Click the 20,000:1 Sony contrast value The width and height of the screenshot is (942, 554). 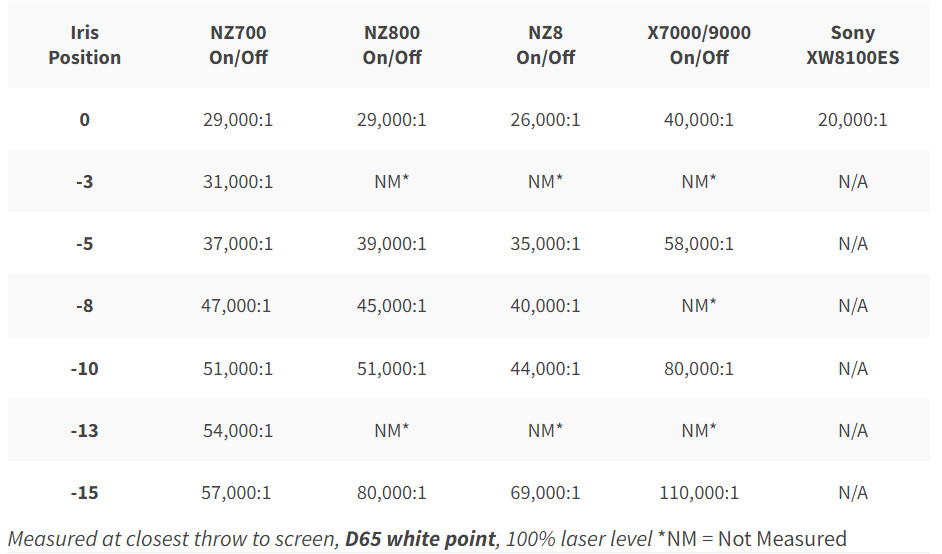coord(853,120)
